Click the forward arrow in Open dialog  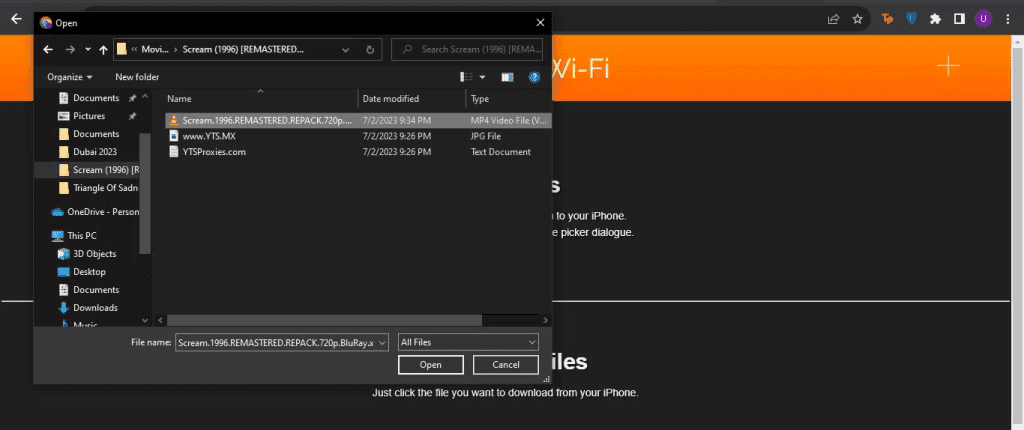[x=70, y=50]
